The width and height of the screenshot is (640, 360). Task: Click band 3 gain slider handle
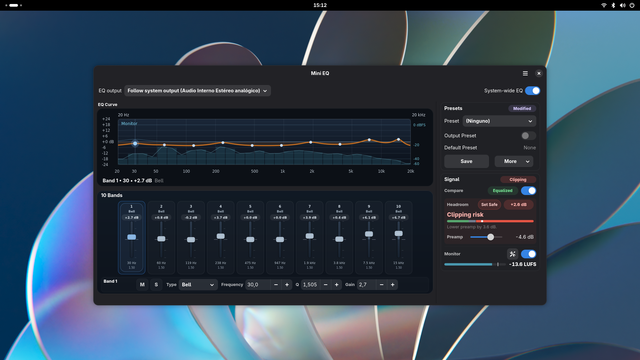click(x=191, y=239)
